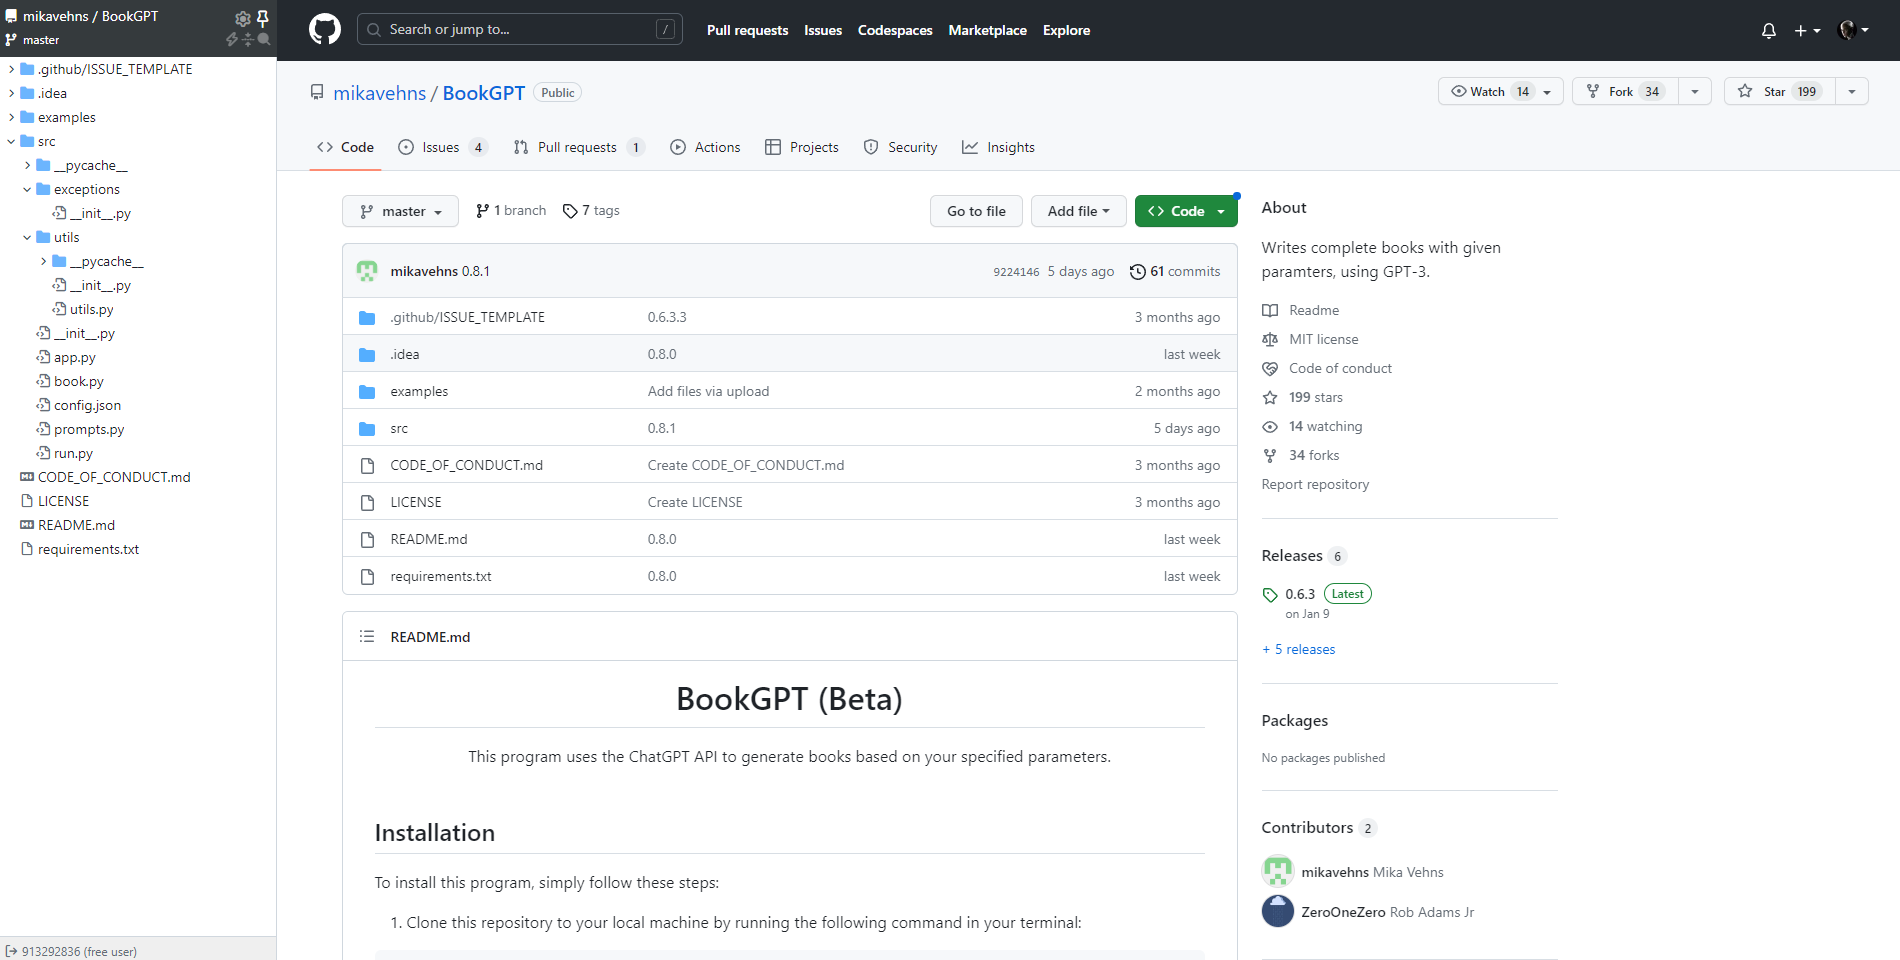Image resolution: width=1900 pixels, height=960 pixels.
Task: Show the + 5 releases link
Action: (x=1299, y=649)
